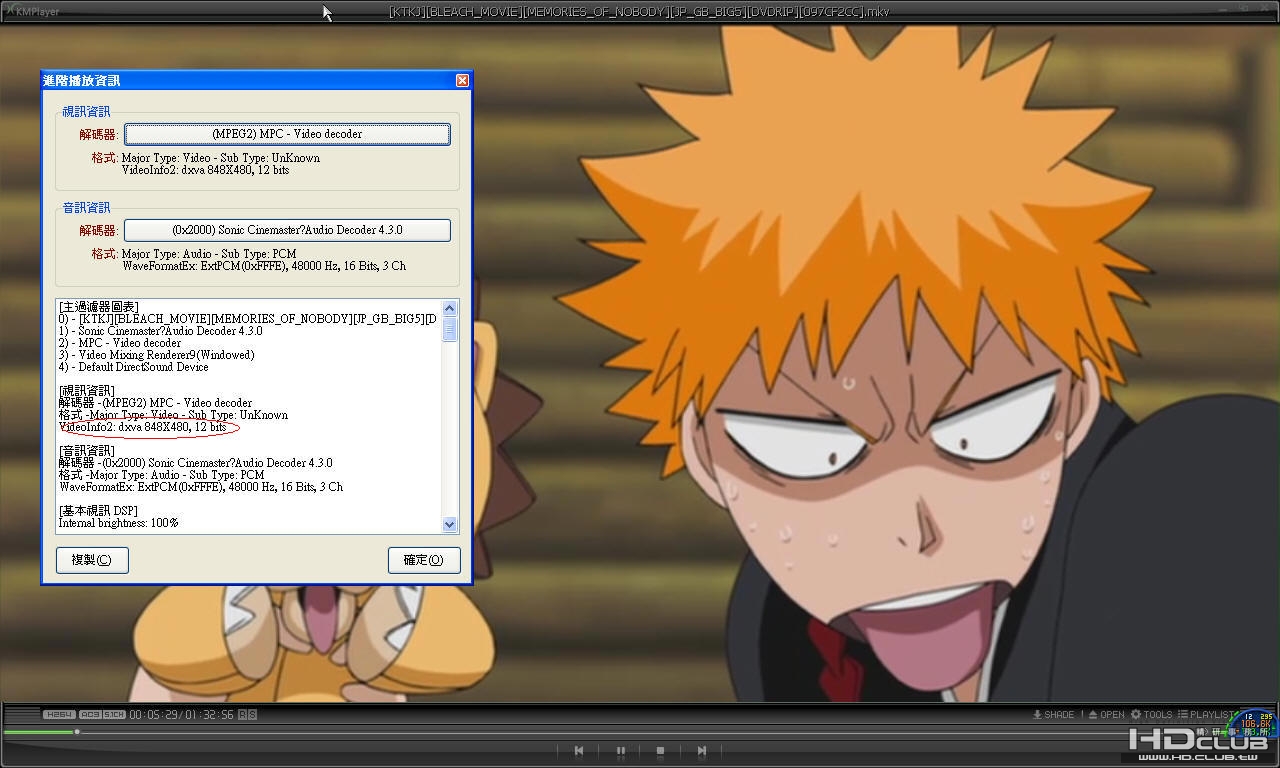The image size is (1280, 768).
Task: Click the scrollbar thumb in info list
Action: [449, 329]
